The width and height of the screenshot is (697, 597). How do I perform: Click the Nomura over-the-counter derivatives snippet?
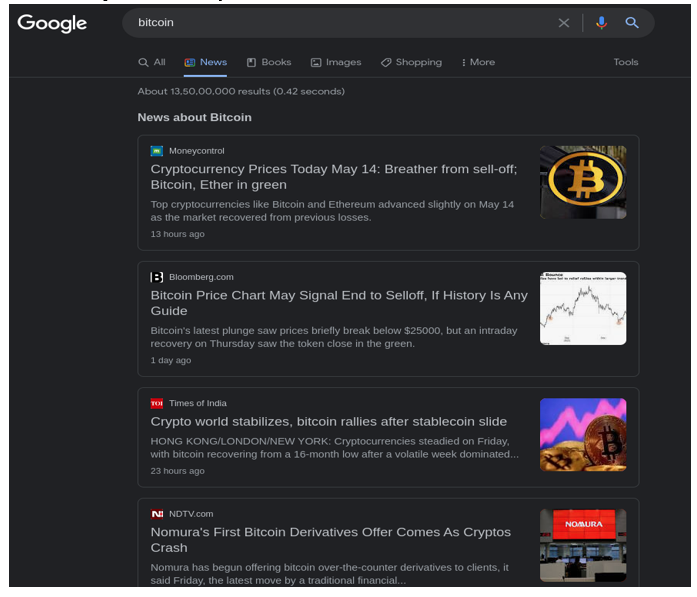point(329,574)
